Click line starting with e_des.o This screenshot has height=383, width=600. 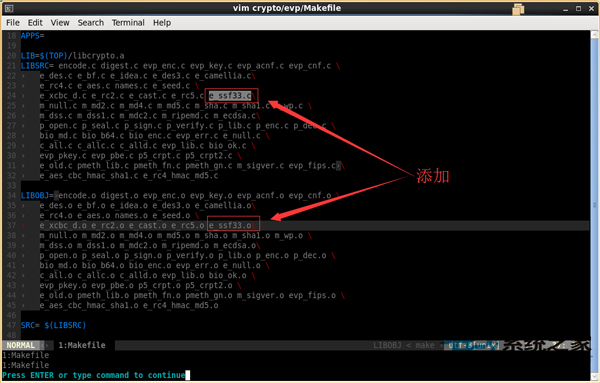[x=147, y=205]
